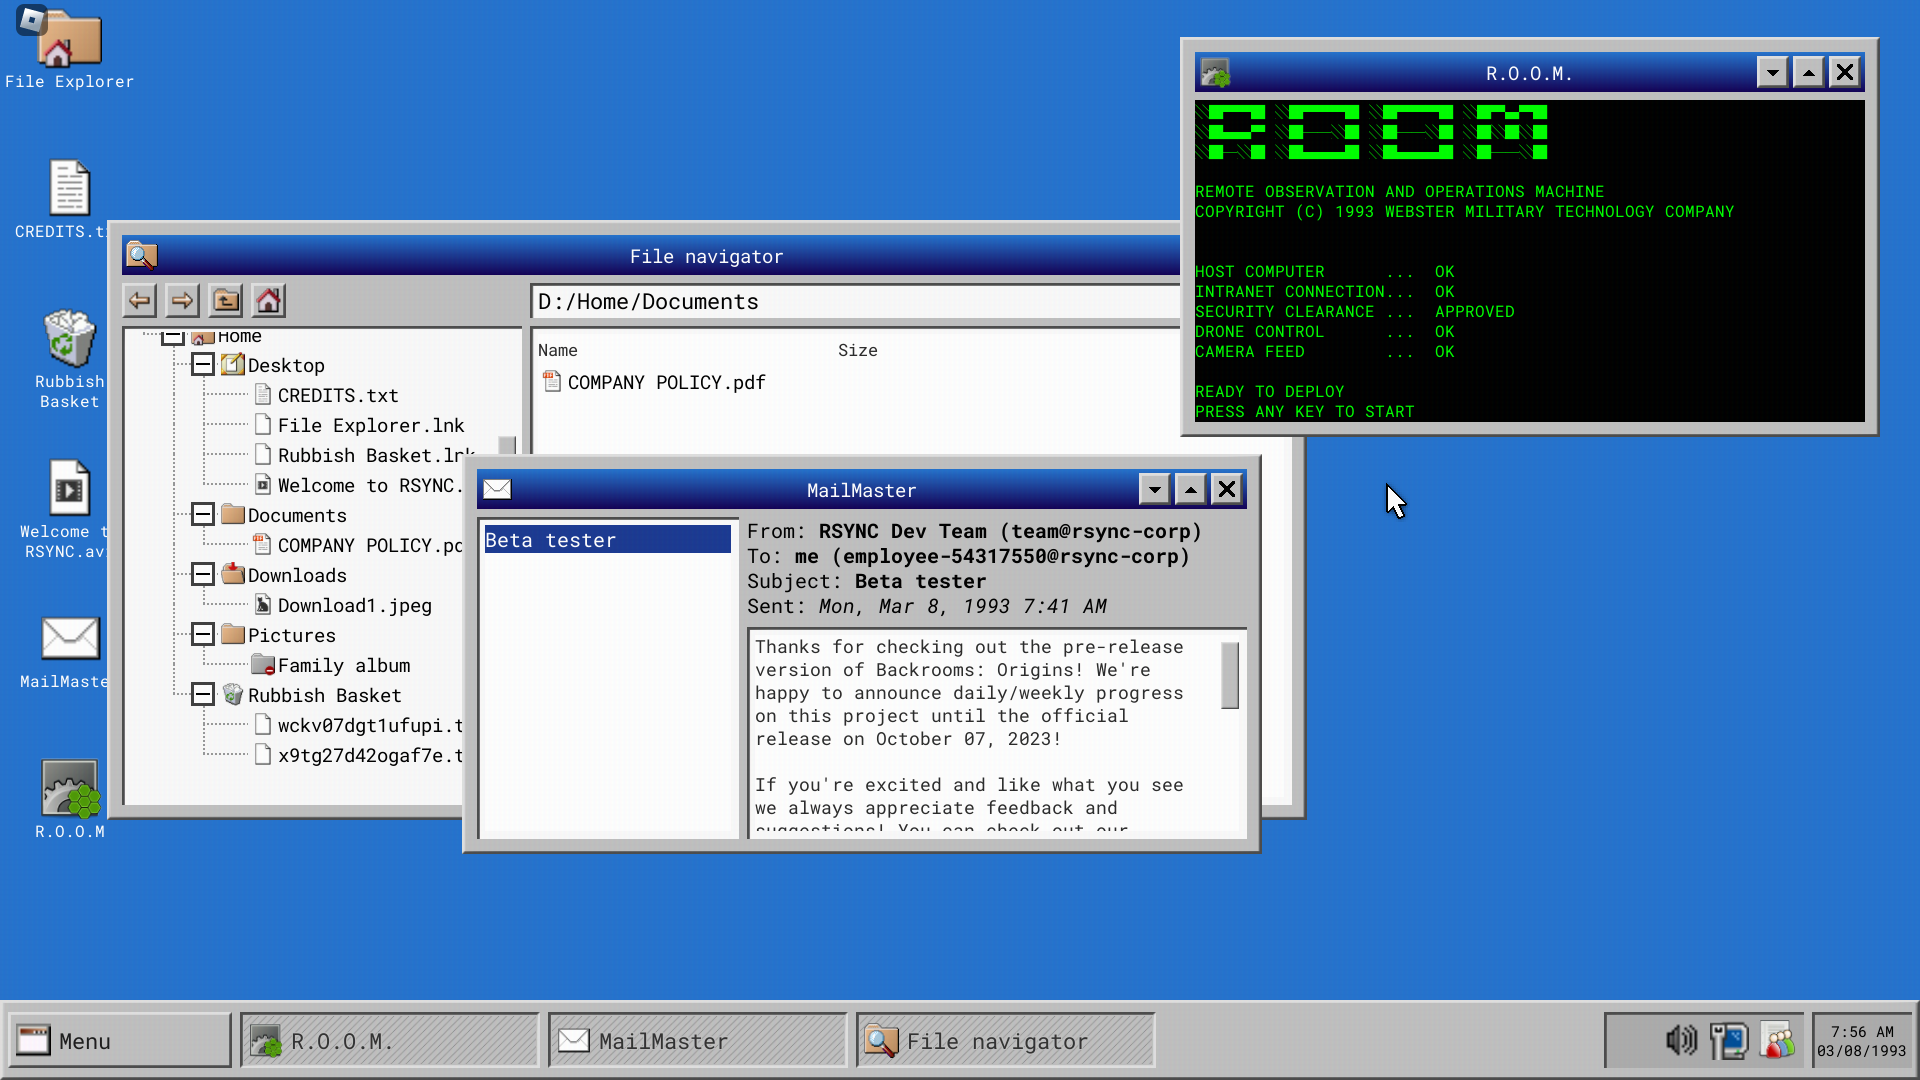Collapse the Documents tree folder

click(203, 515)
